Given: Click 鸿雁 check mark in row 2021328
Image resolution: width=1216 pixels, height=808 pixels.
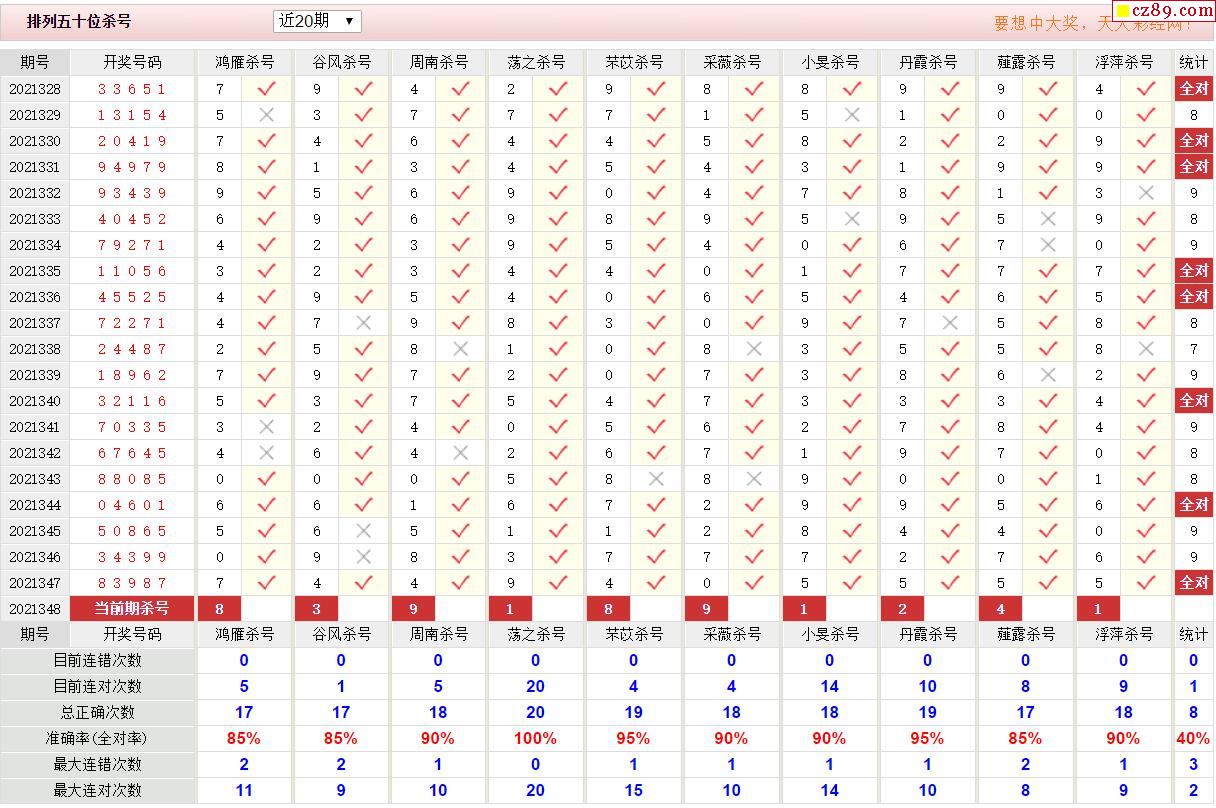Looking at the screenshot, I should [266, 88].
